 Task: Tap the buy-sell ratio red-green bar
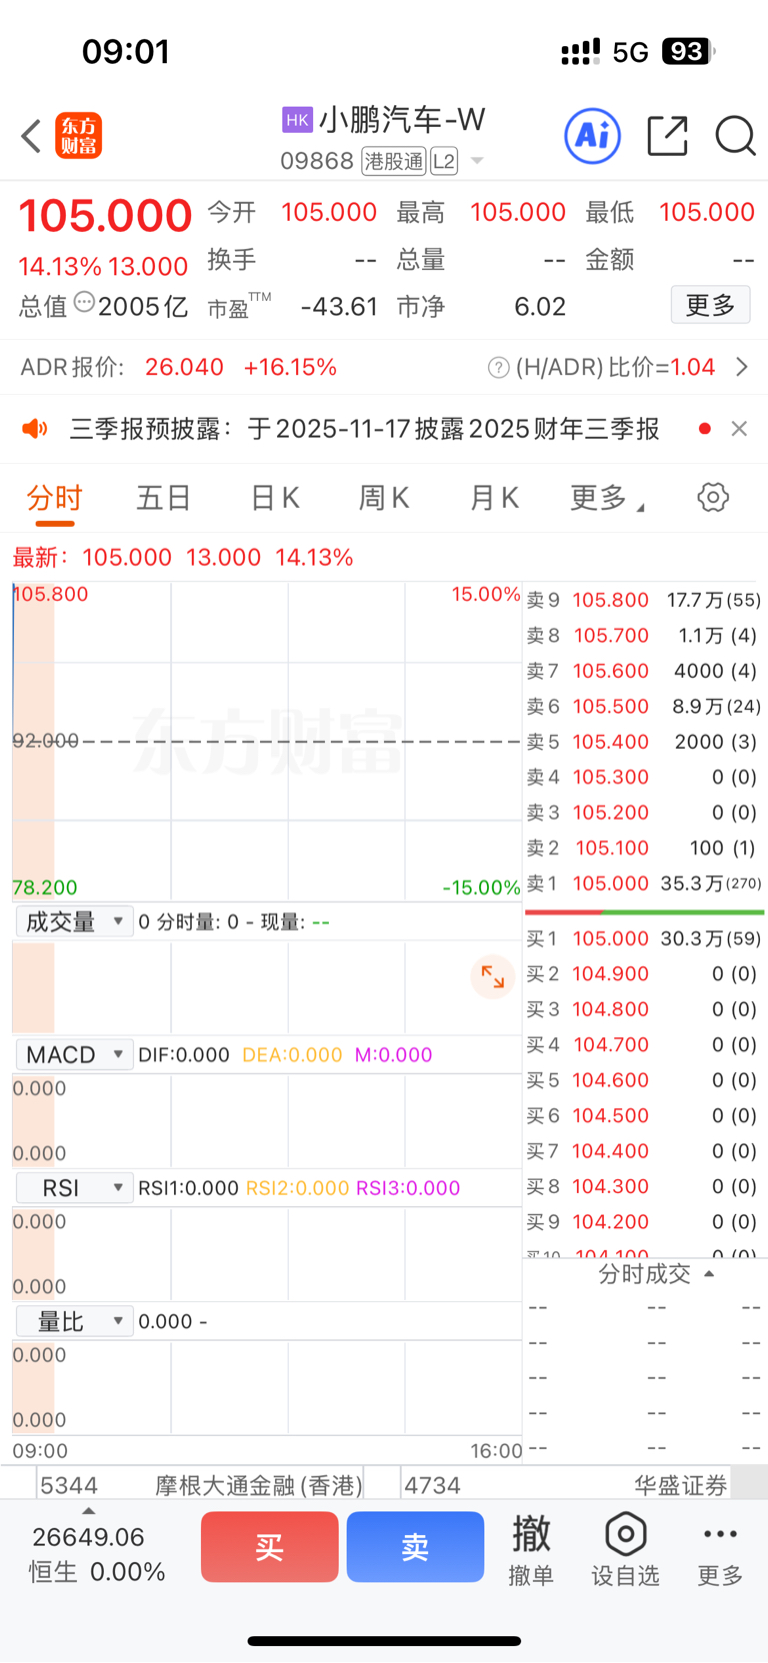click(x=644, y=912)
